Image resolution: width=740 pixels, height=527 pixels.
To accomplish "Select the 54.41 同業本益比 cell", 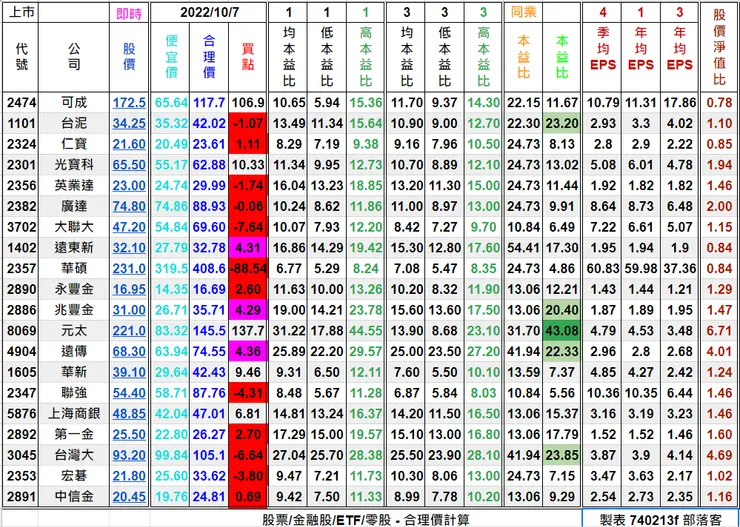I will coord(523,248).
